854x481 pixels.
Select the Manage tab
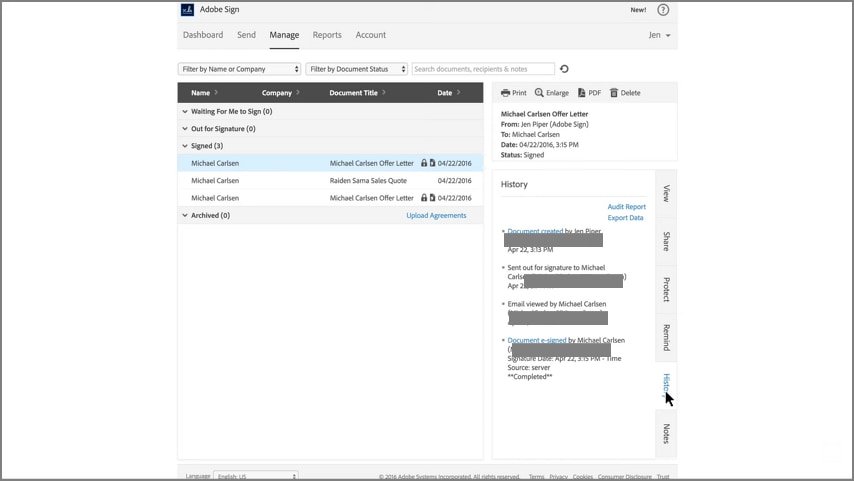(284, 35)
